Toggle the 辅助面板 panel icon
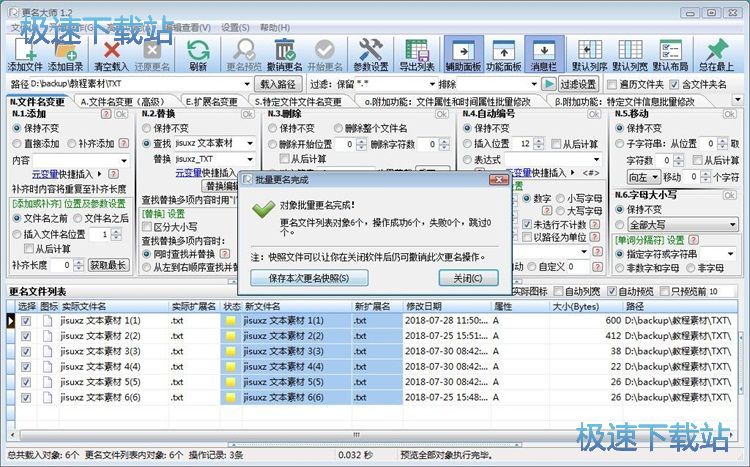This screenshot has height=467, width=750. tap(463, 54)
